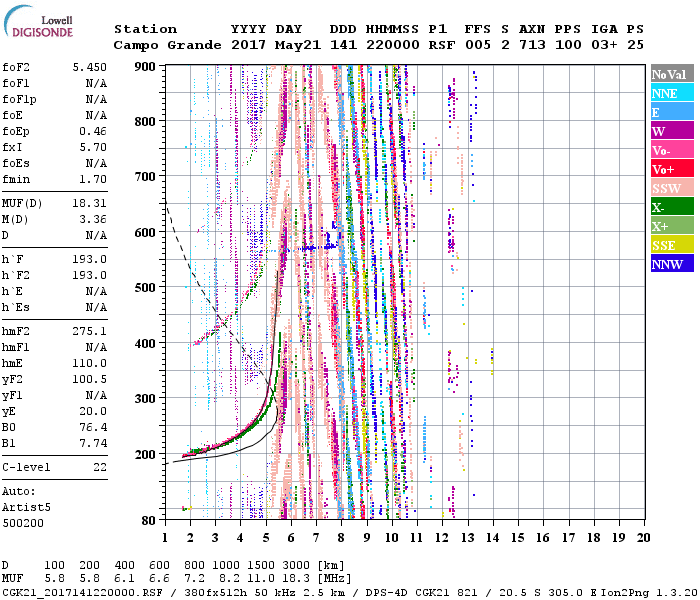Click the NoVal legend swatch
Viewport: 700px width, 600px height.
click(x=672, y=74)
